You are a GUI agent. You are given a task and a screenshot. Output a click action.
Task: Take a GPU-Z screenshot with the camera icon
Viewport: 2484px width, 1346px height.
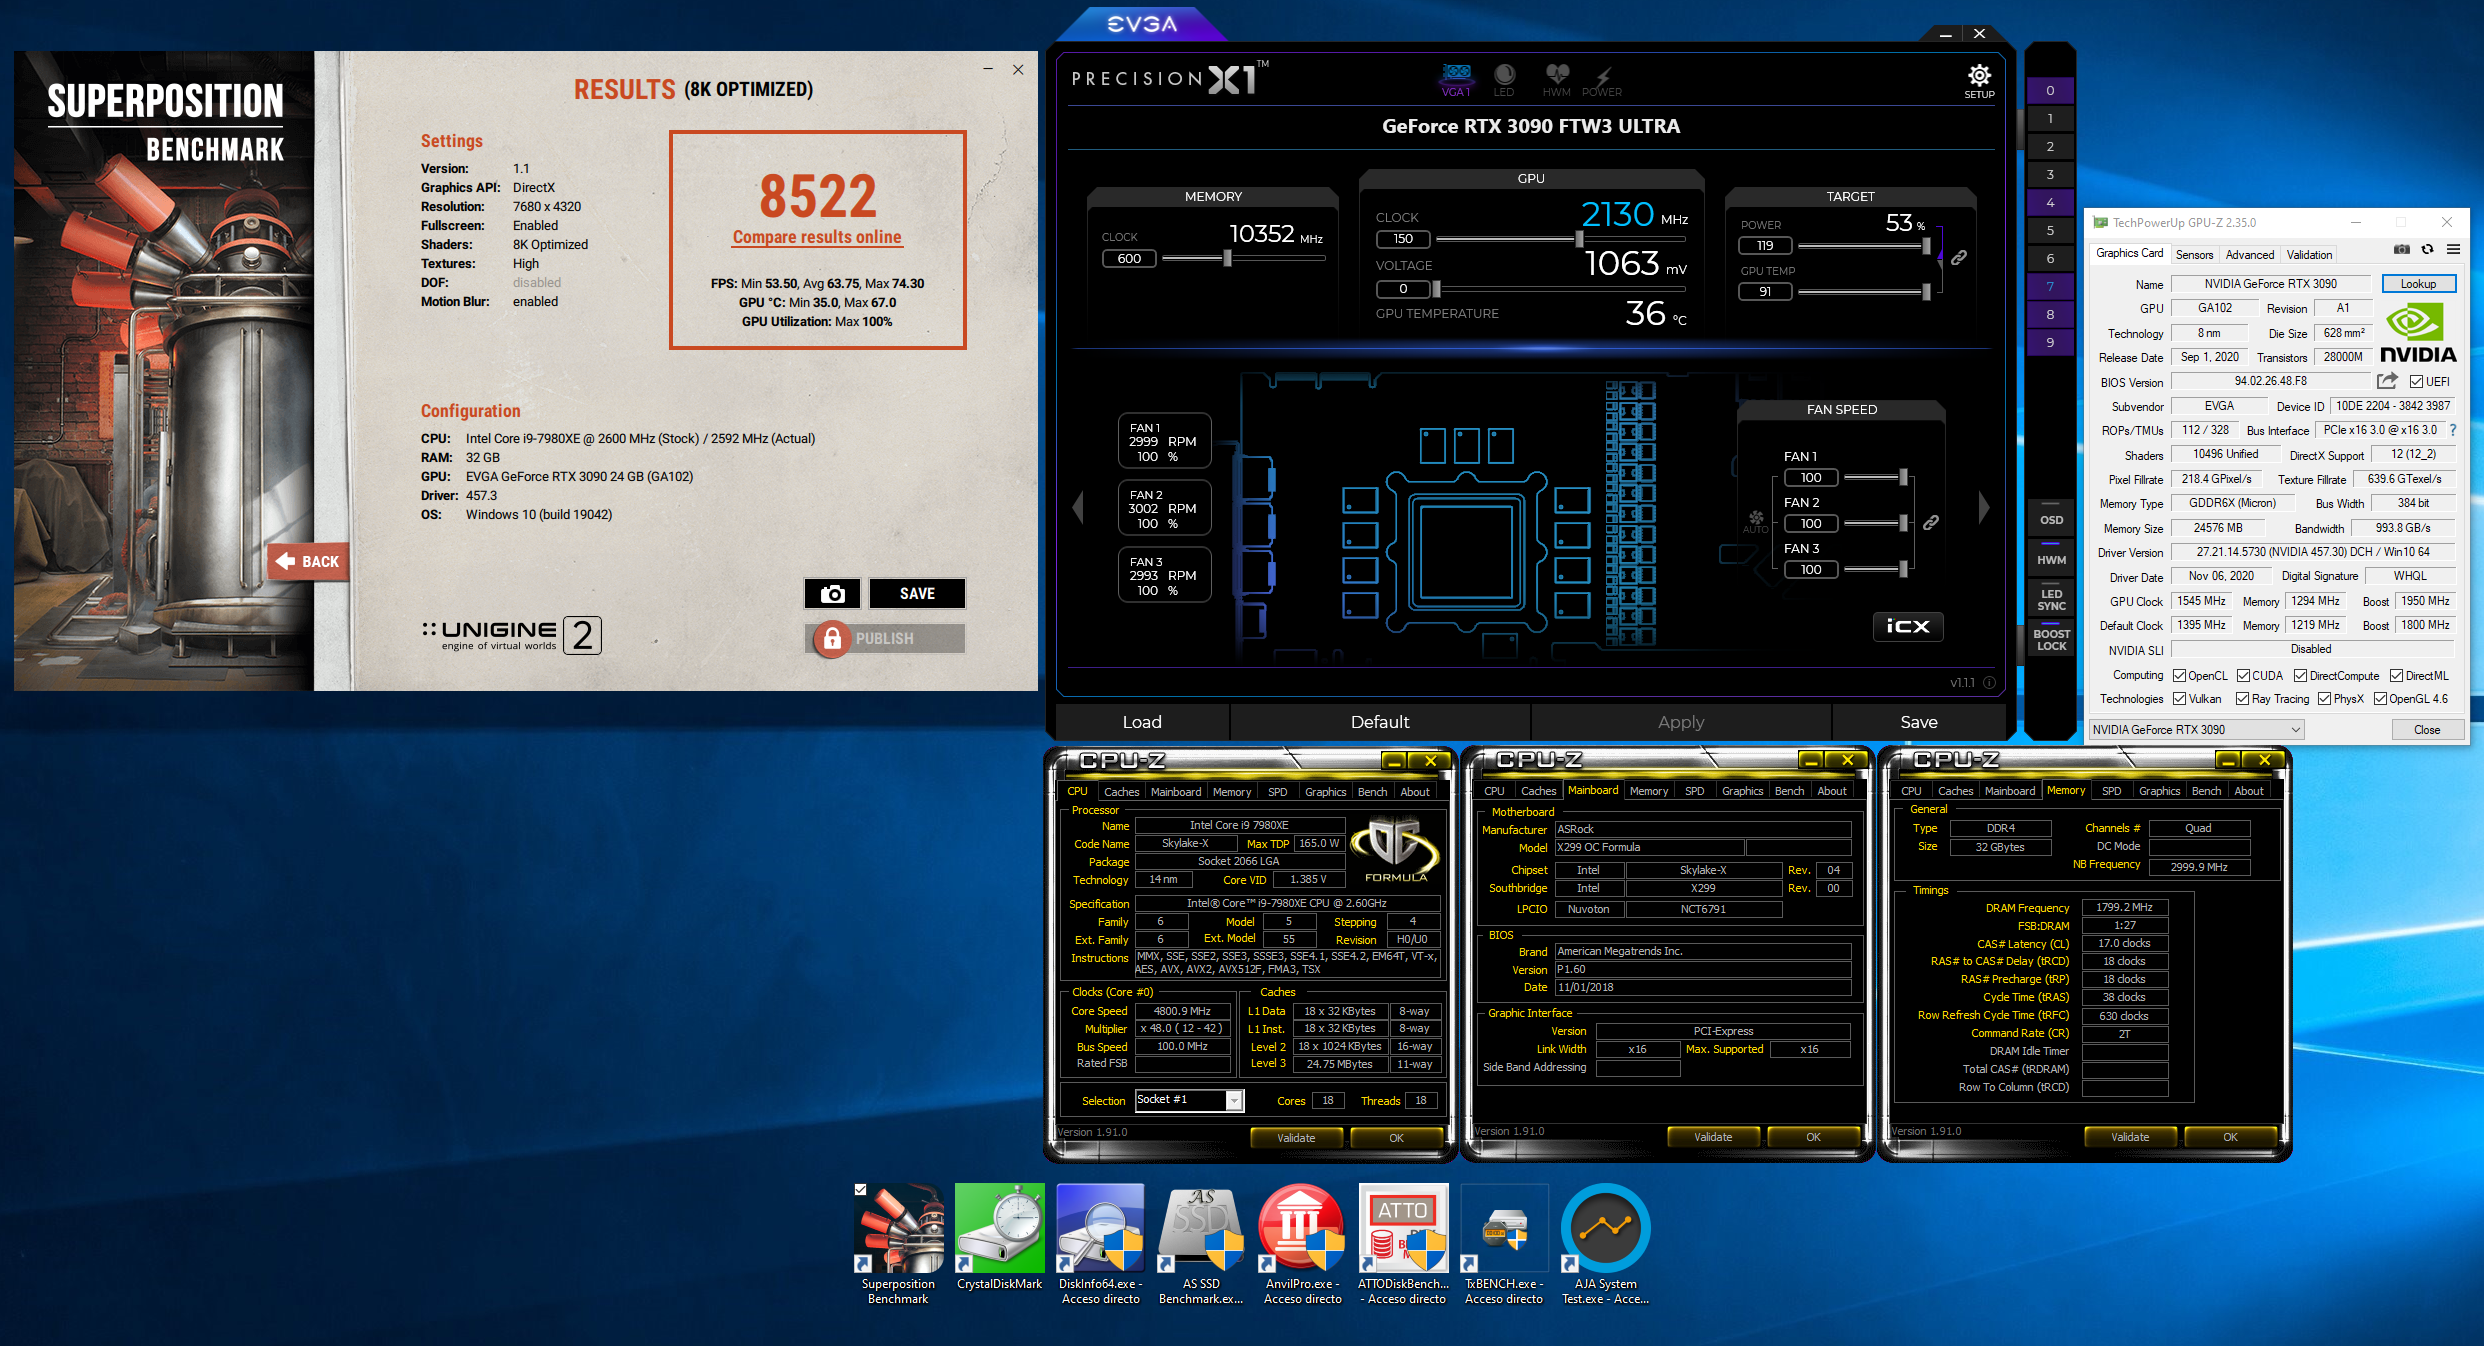click(2402, 249)
